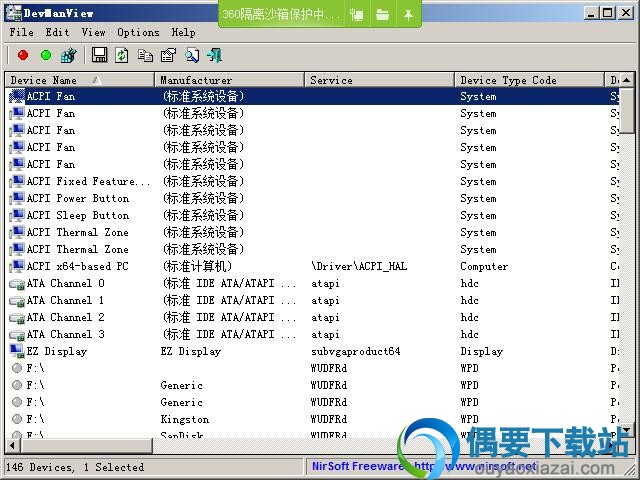
Task: Select ACPI x64-based PC row
Action: pos(313,267)
